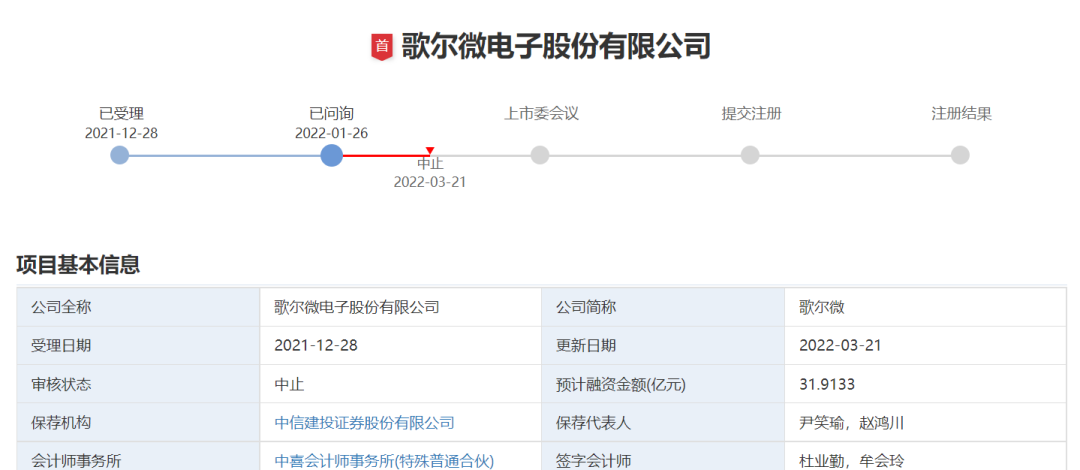The width and height of the screenshot is (1080, 470).
Task: Click the 提交注册 timeline node circle
Action: 750,155
